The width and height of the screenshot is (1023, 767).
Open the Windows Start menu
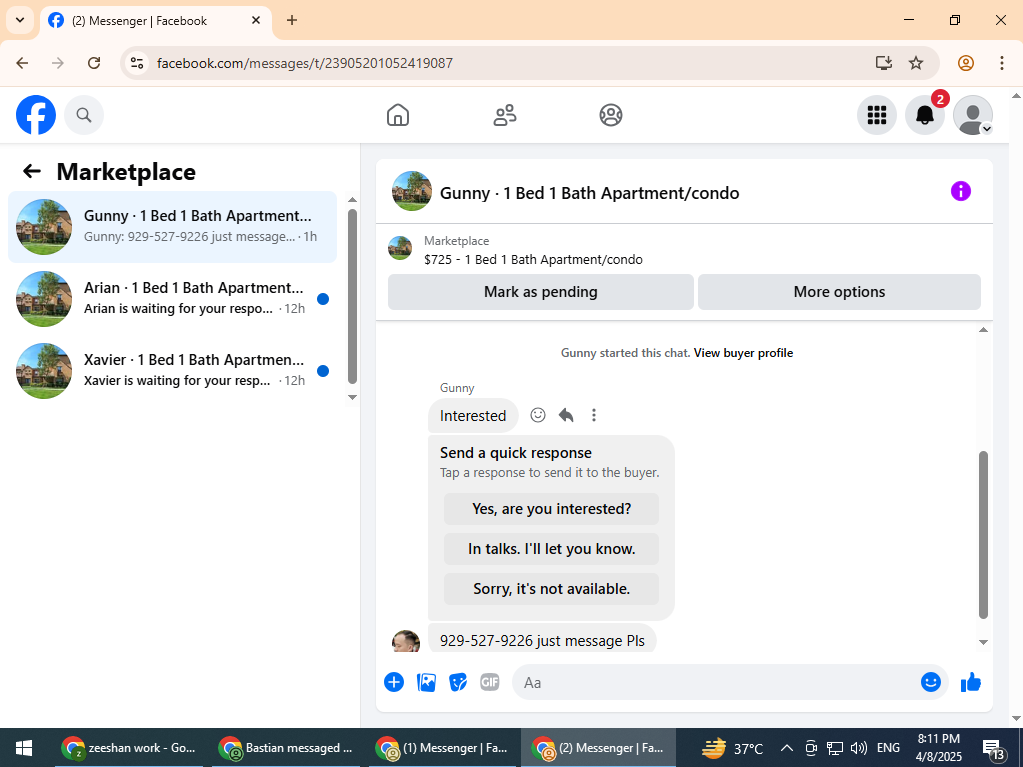point(24,747)
